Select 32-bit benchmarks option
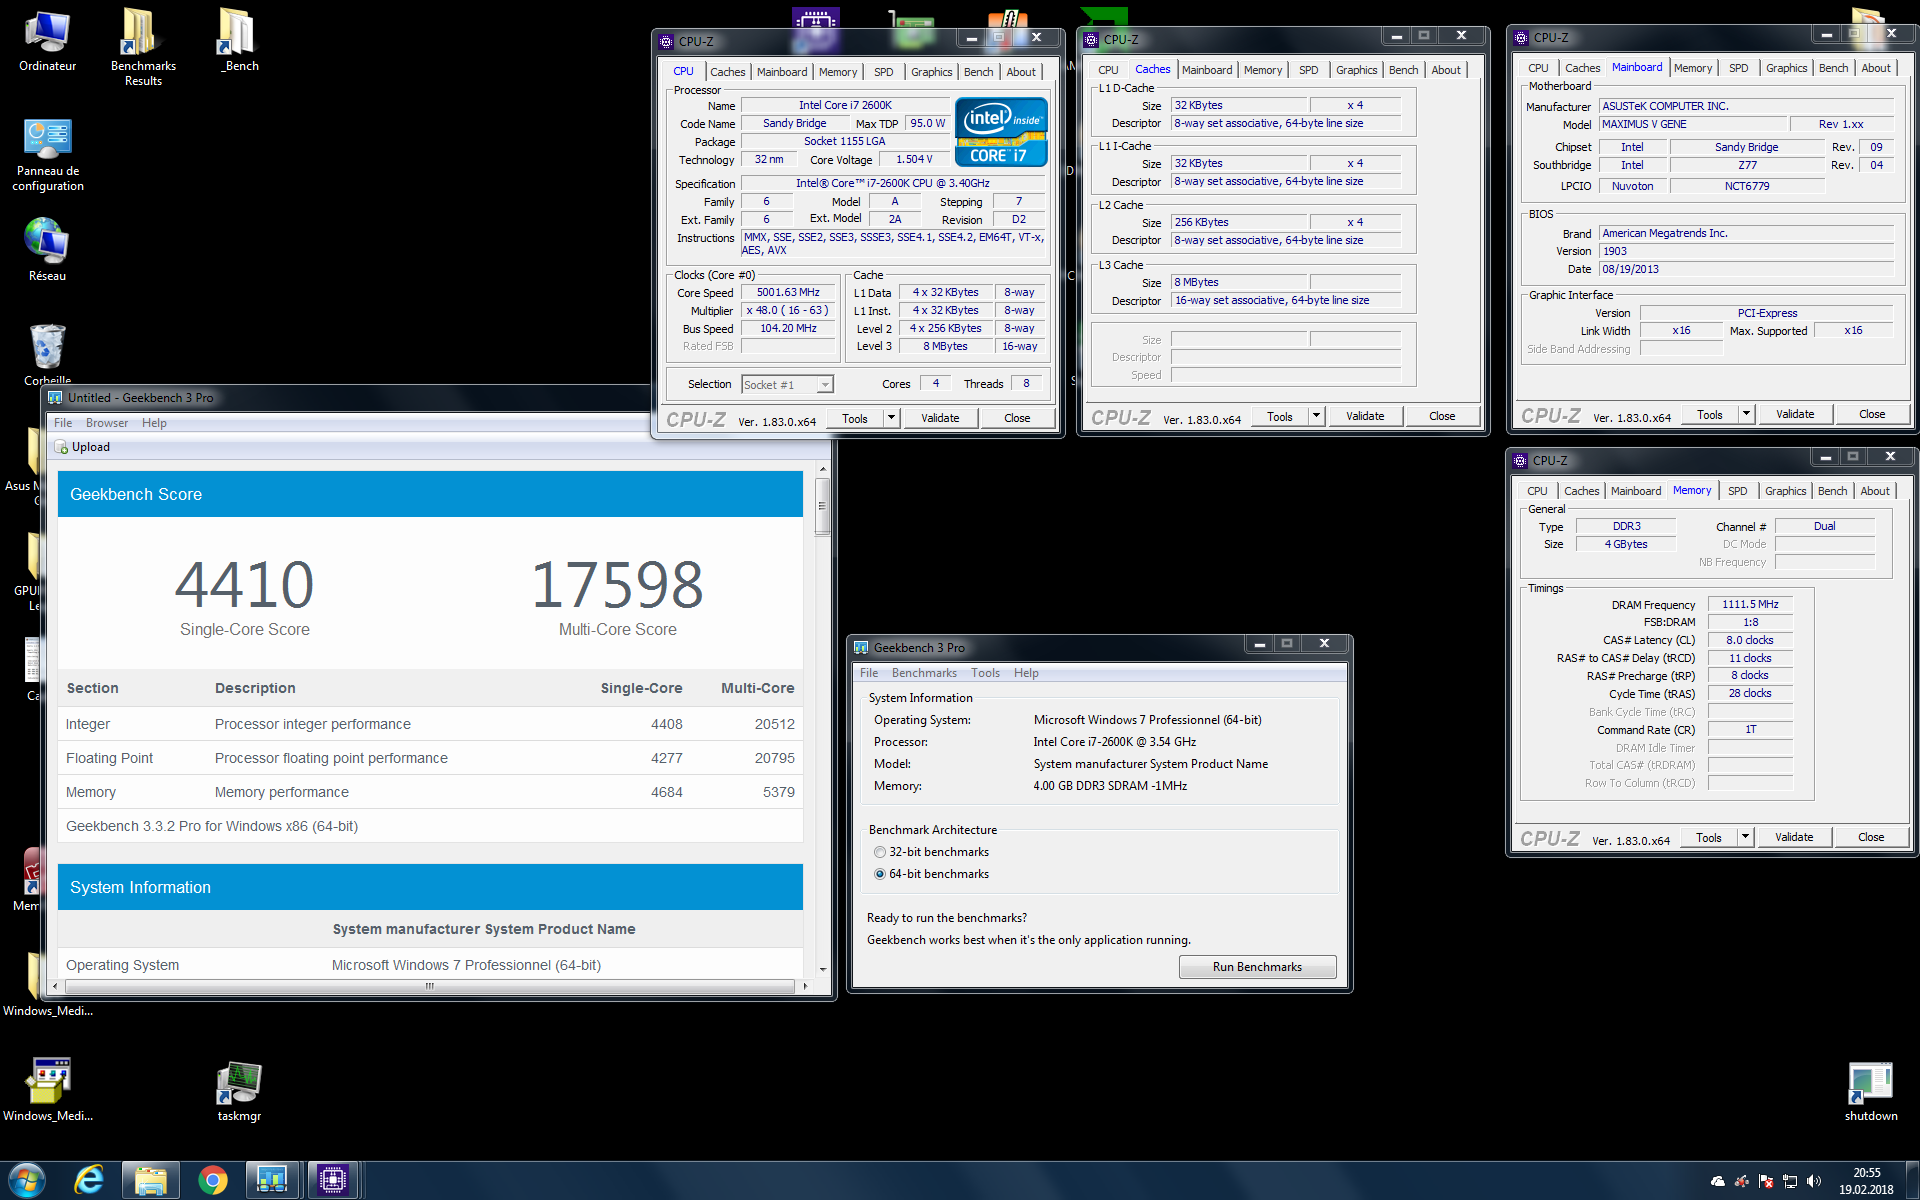The height and width of the screenshot is (1200, 1920). click(880, 852)
